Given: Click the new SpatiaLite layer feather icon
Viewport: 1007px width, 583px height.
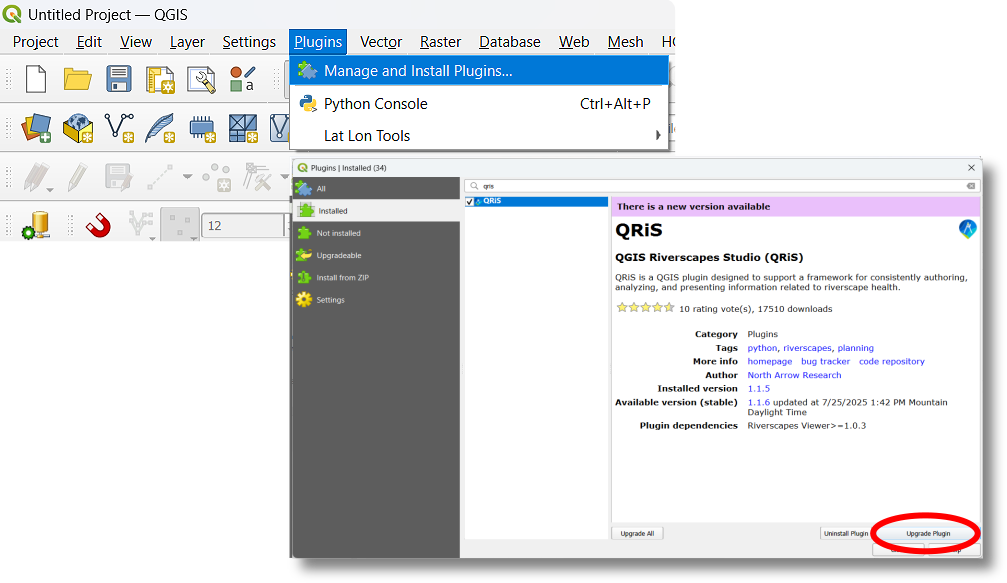Looking at the screenshot, I should 160,128.
